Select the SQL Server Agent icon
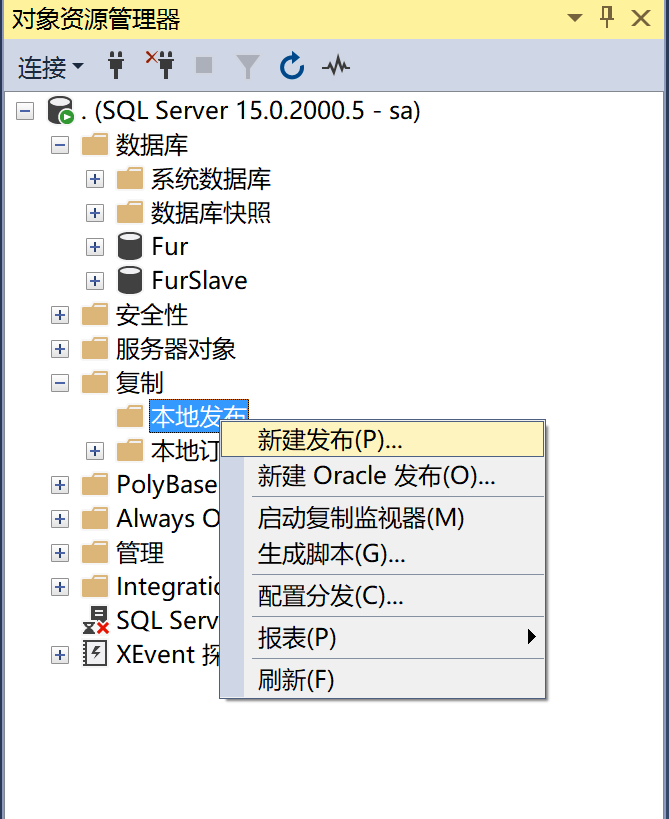The image size is (669, 819). point(95,620)
